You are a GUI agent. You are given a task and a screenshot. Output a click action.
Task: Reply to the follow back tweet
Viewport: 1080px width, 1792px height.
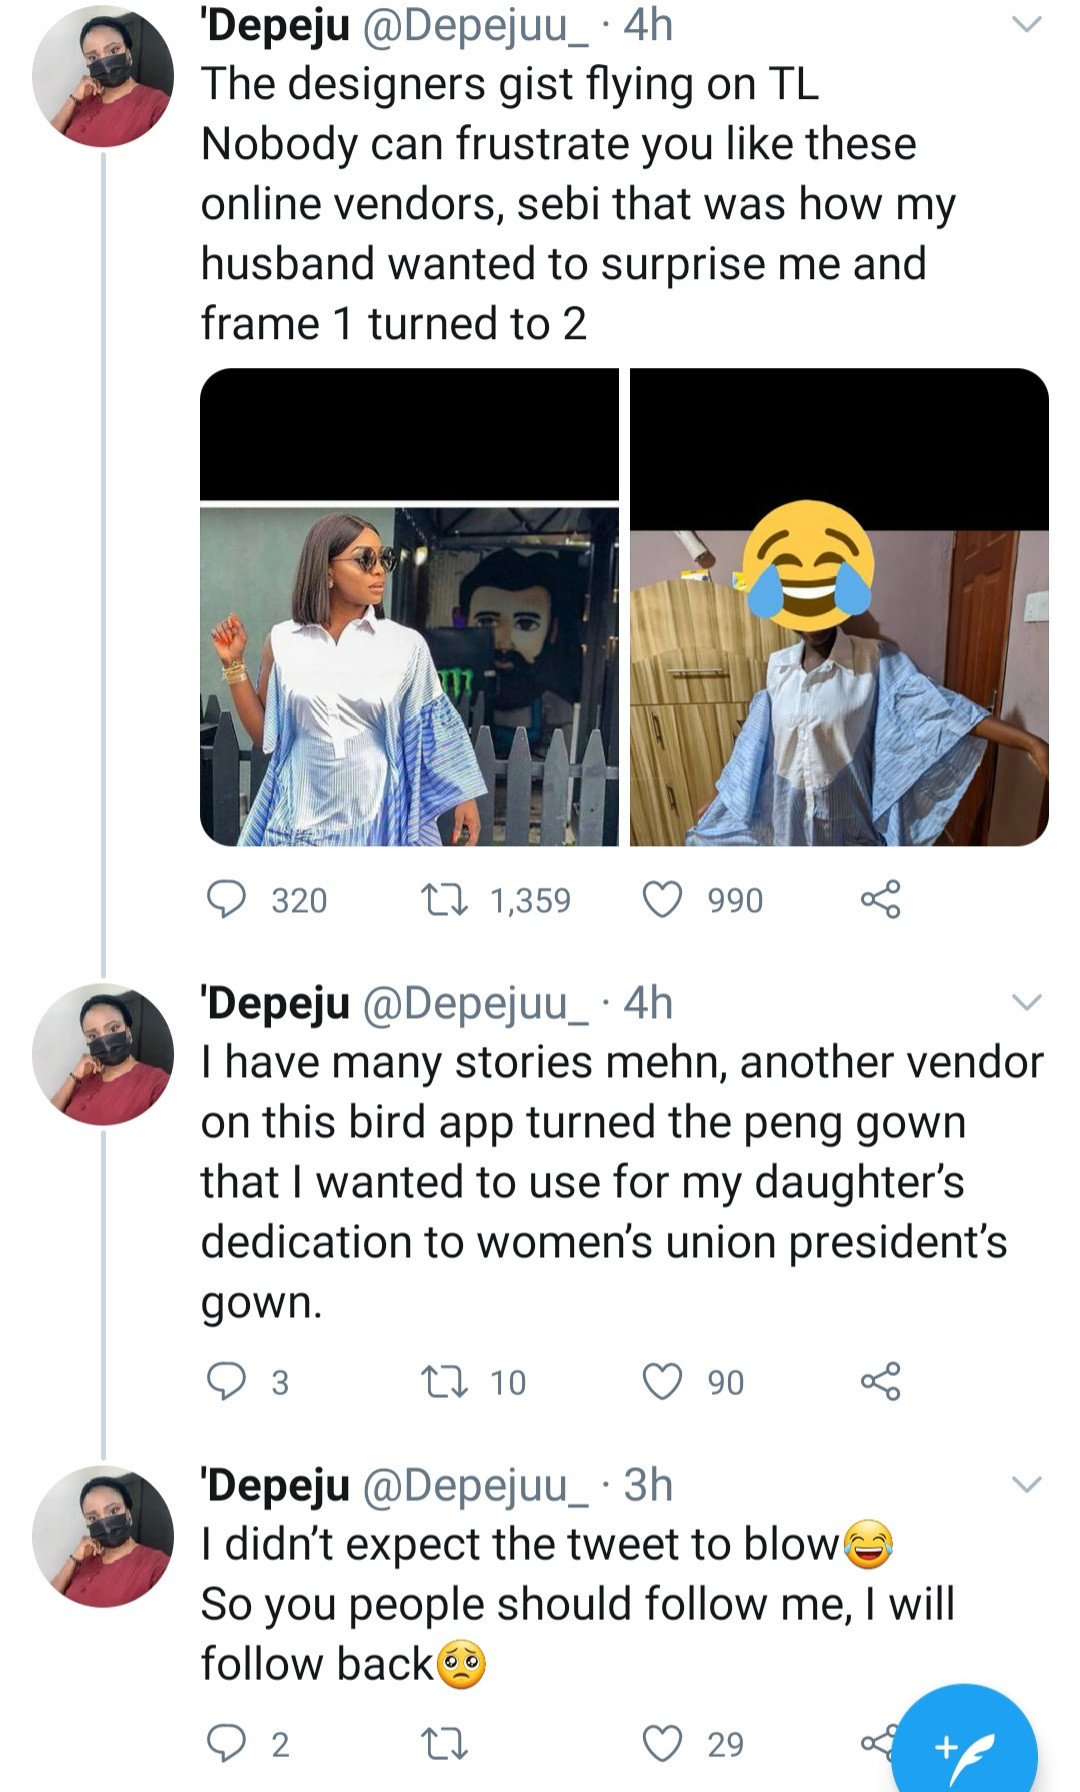(226, 1743)
